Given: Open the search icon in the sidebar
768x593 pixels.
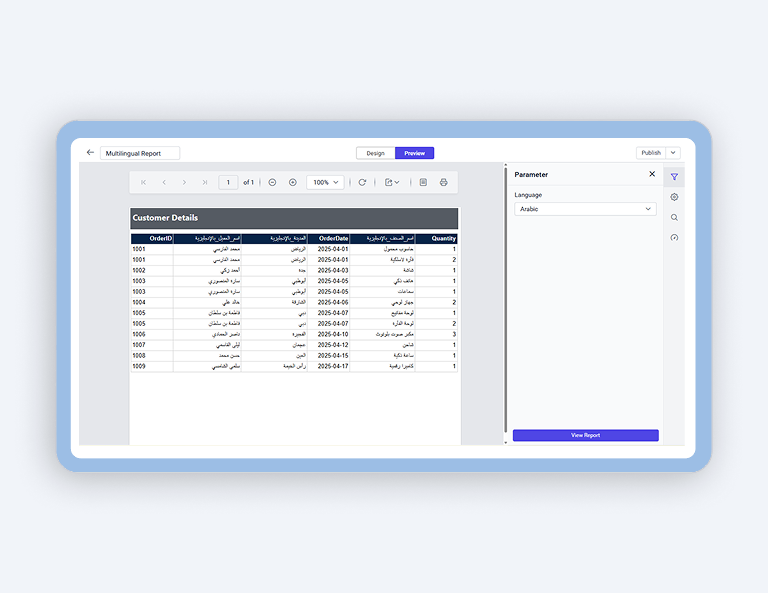Looking at the screenshot, I should (x=674, y=217).
